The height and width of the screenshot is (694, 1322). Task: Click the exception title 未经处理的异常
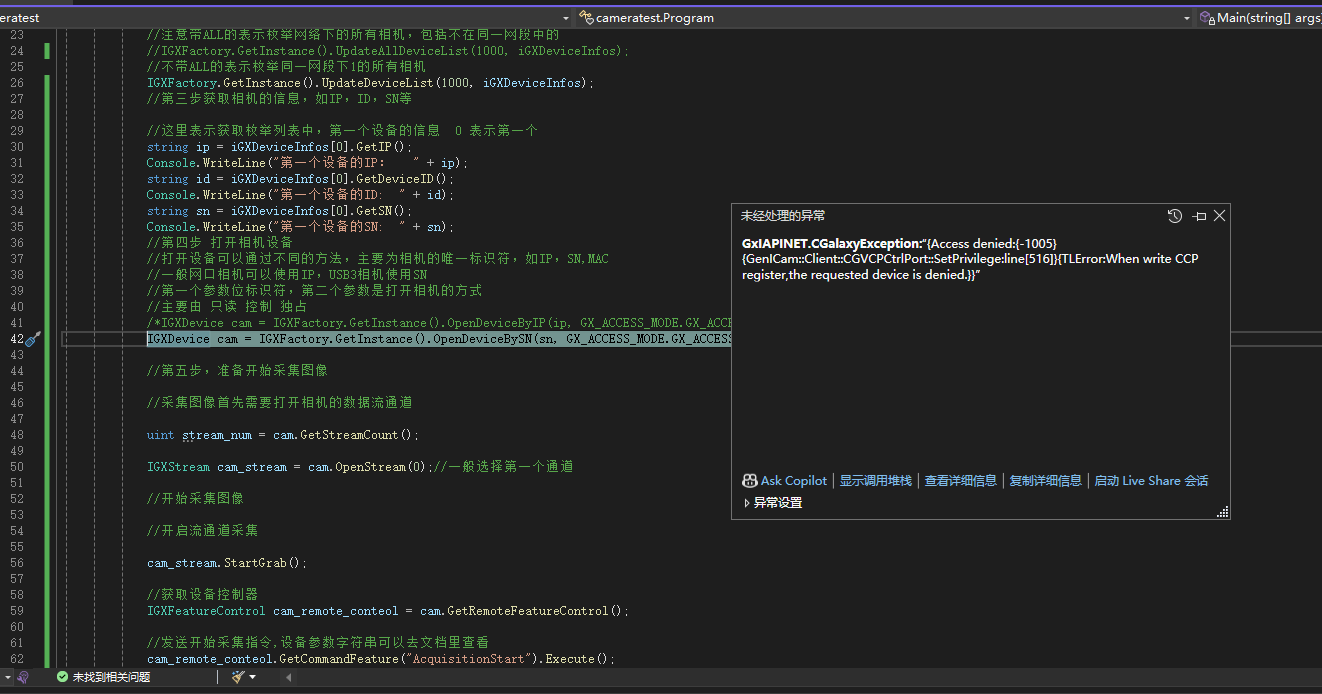[783, 216]
